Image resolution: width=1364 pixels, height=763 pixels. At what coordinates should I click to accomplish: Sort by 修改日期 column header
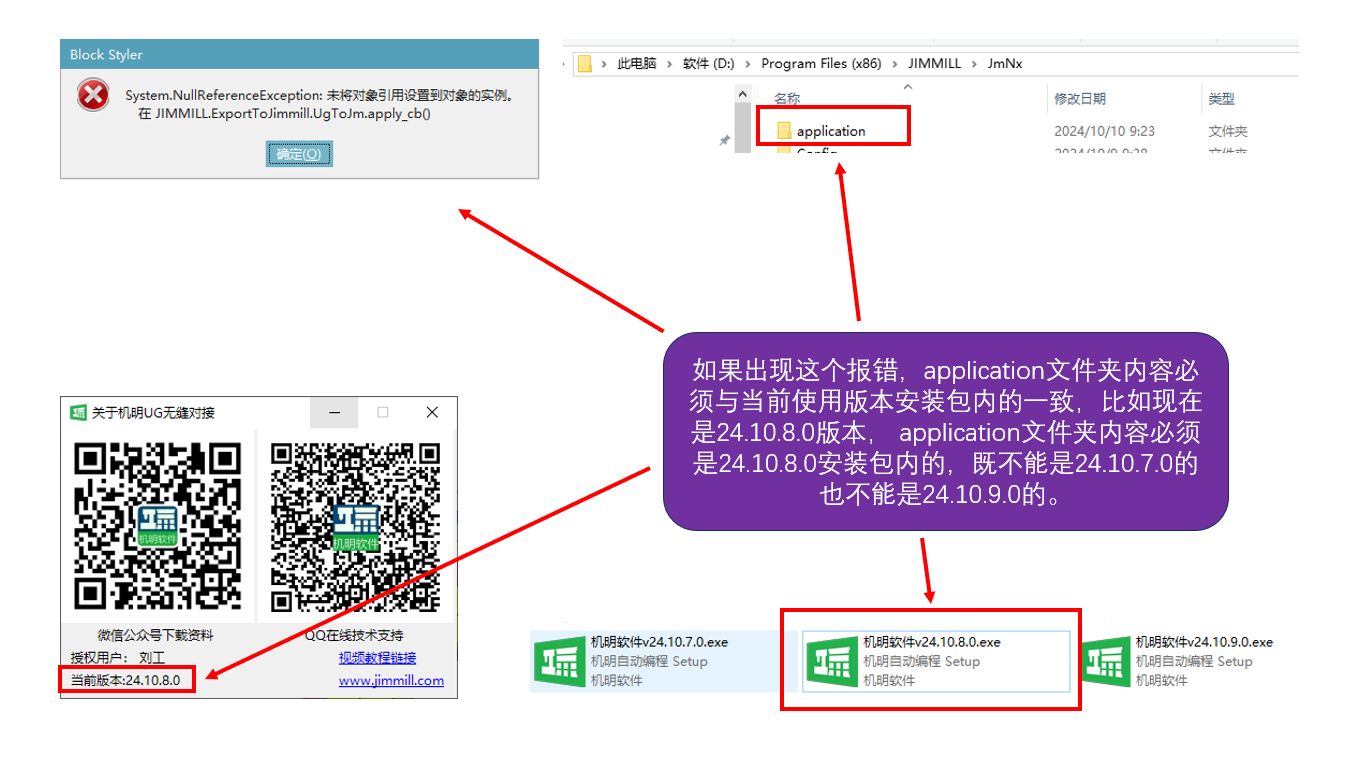[x=1080, y=99]
